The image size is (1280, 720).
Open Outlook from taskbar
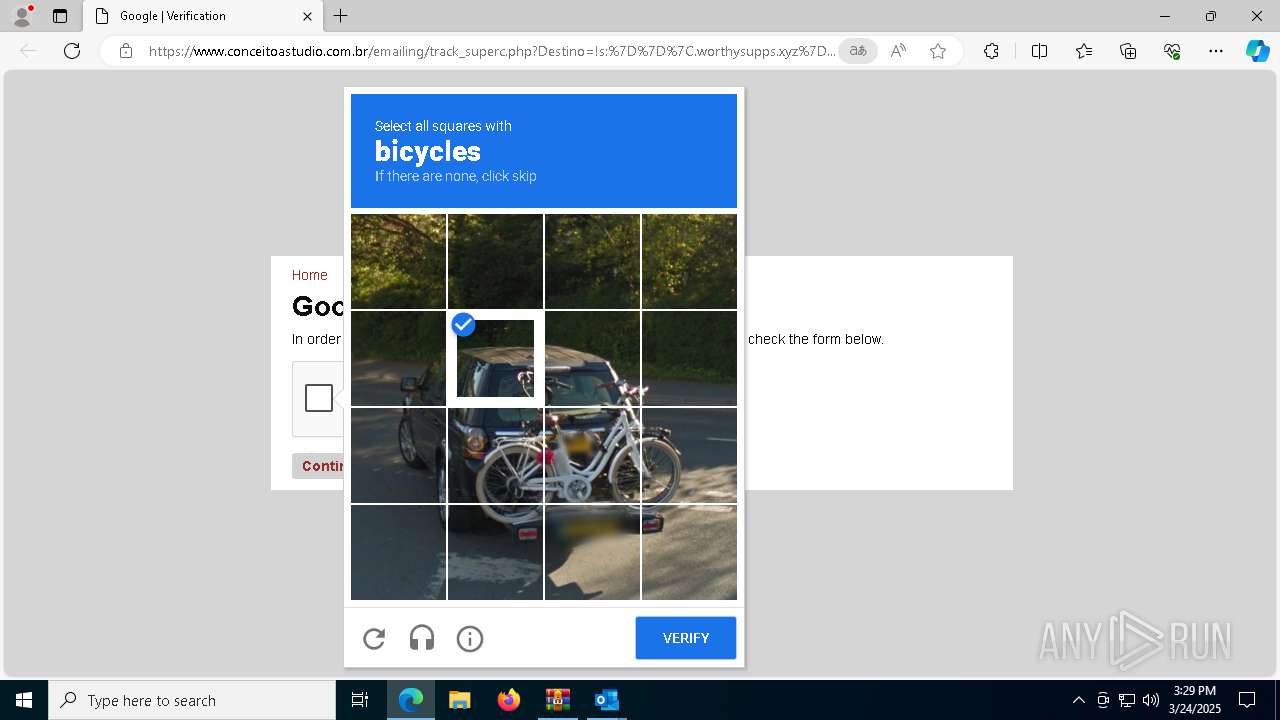(607, 700)
